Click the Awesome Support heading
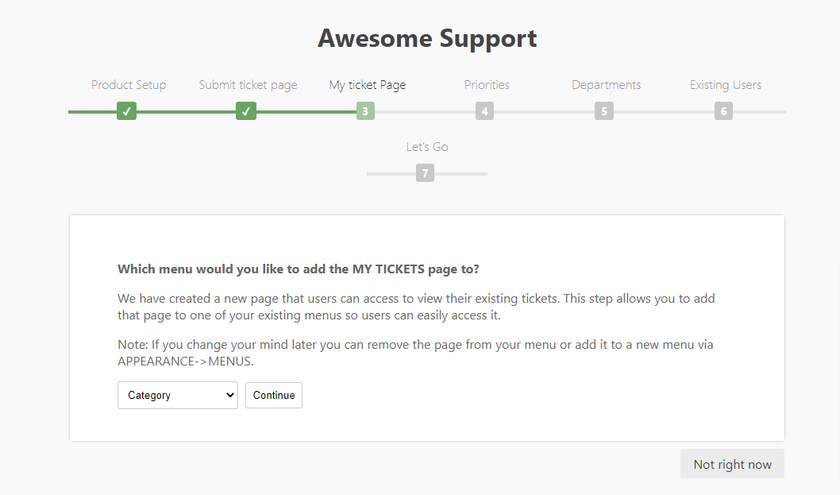840x495 pixels. pyautogui.click(x=427, y=39)
